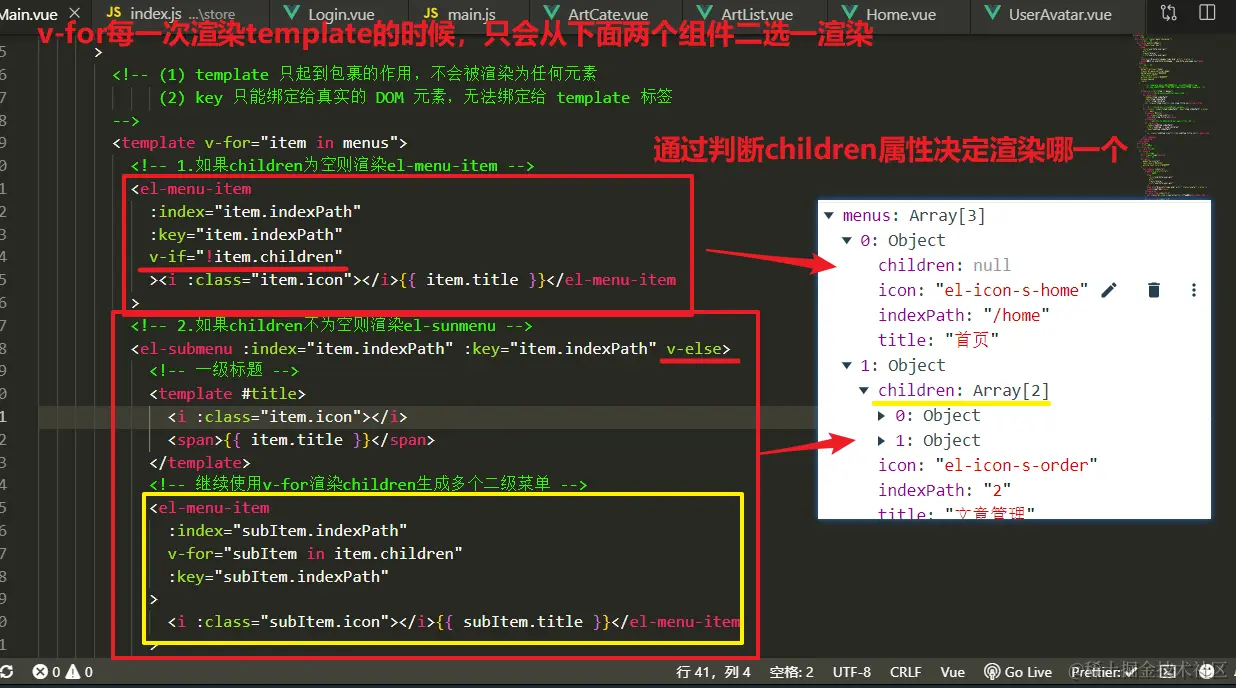Click the title: "首页" row

[938, 340]
